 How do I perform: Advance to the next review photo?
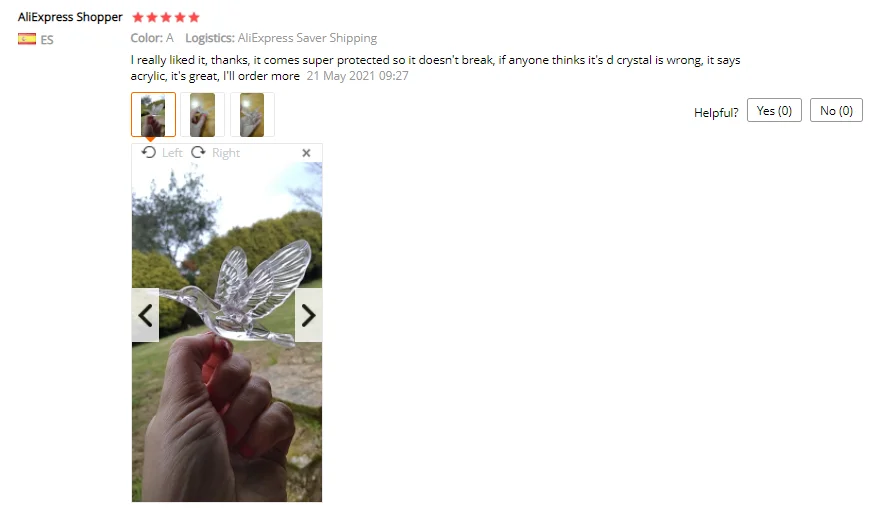coord(309,315)
